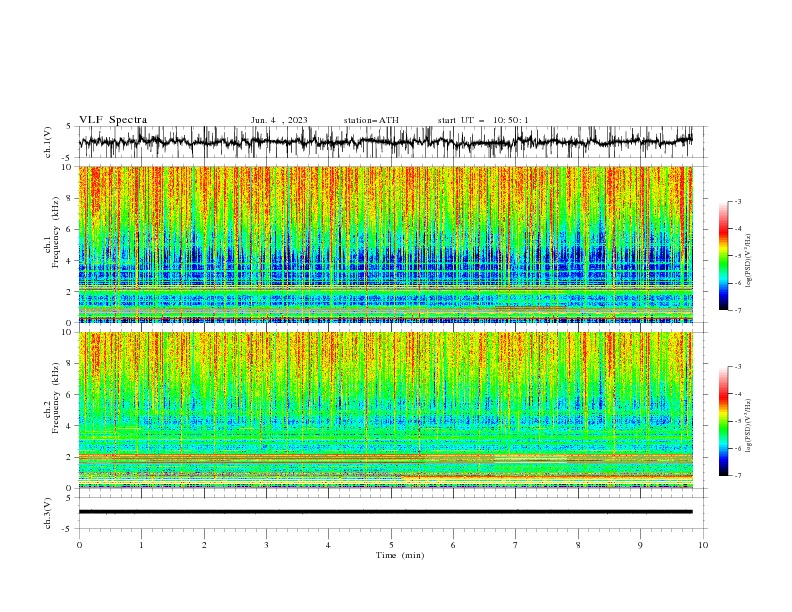This screenshot has width=792, height=612.
Task: Click time axis tick label '5'
Action: click(x=391, y=545)
